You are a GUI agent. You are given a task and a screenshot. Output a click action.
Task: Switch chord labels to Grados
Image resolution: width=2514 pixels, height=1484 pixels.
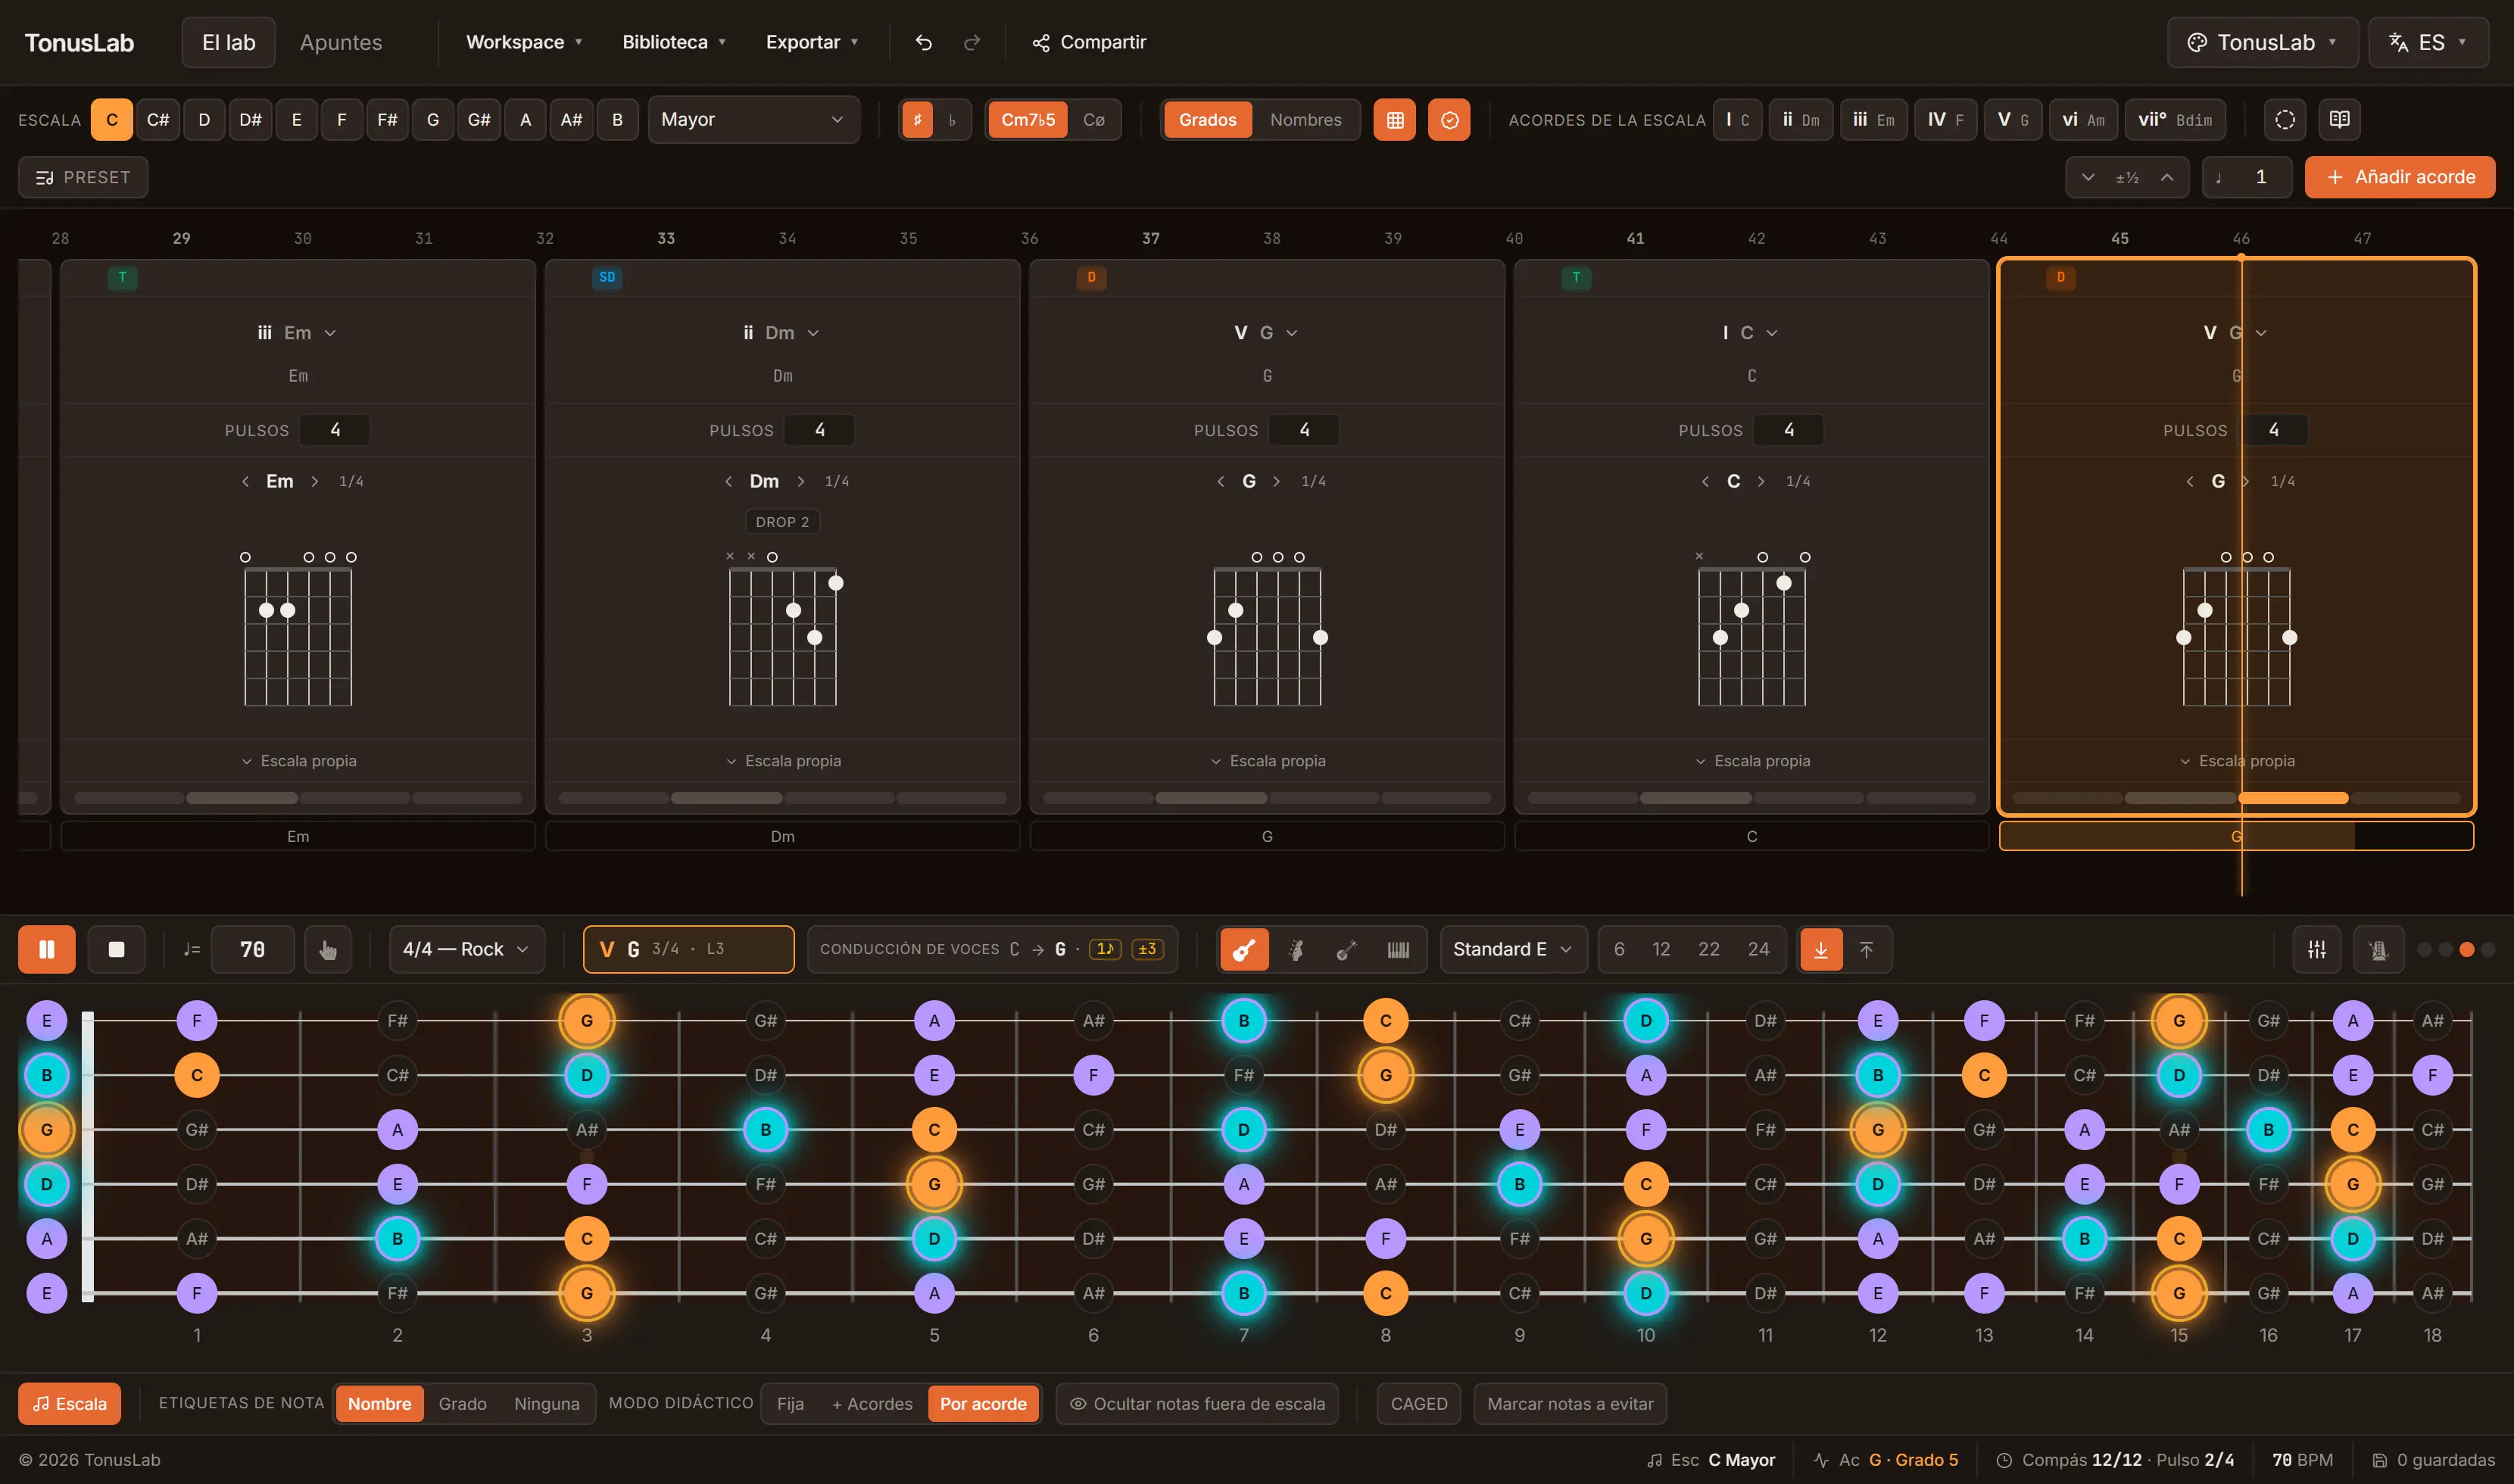click(x=1207, y=120)
